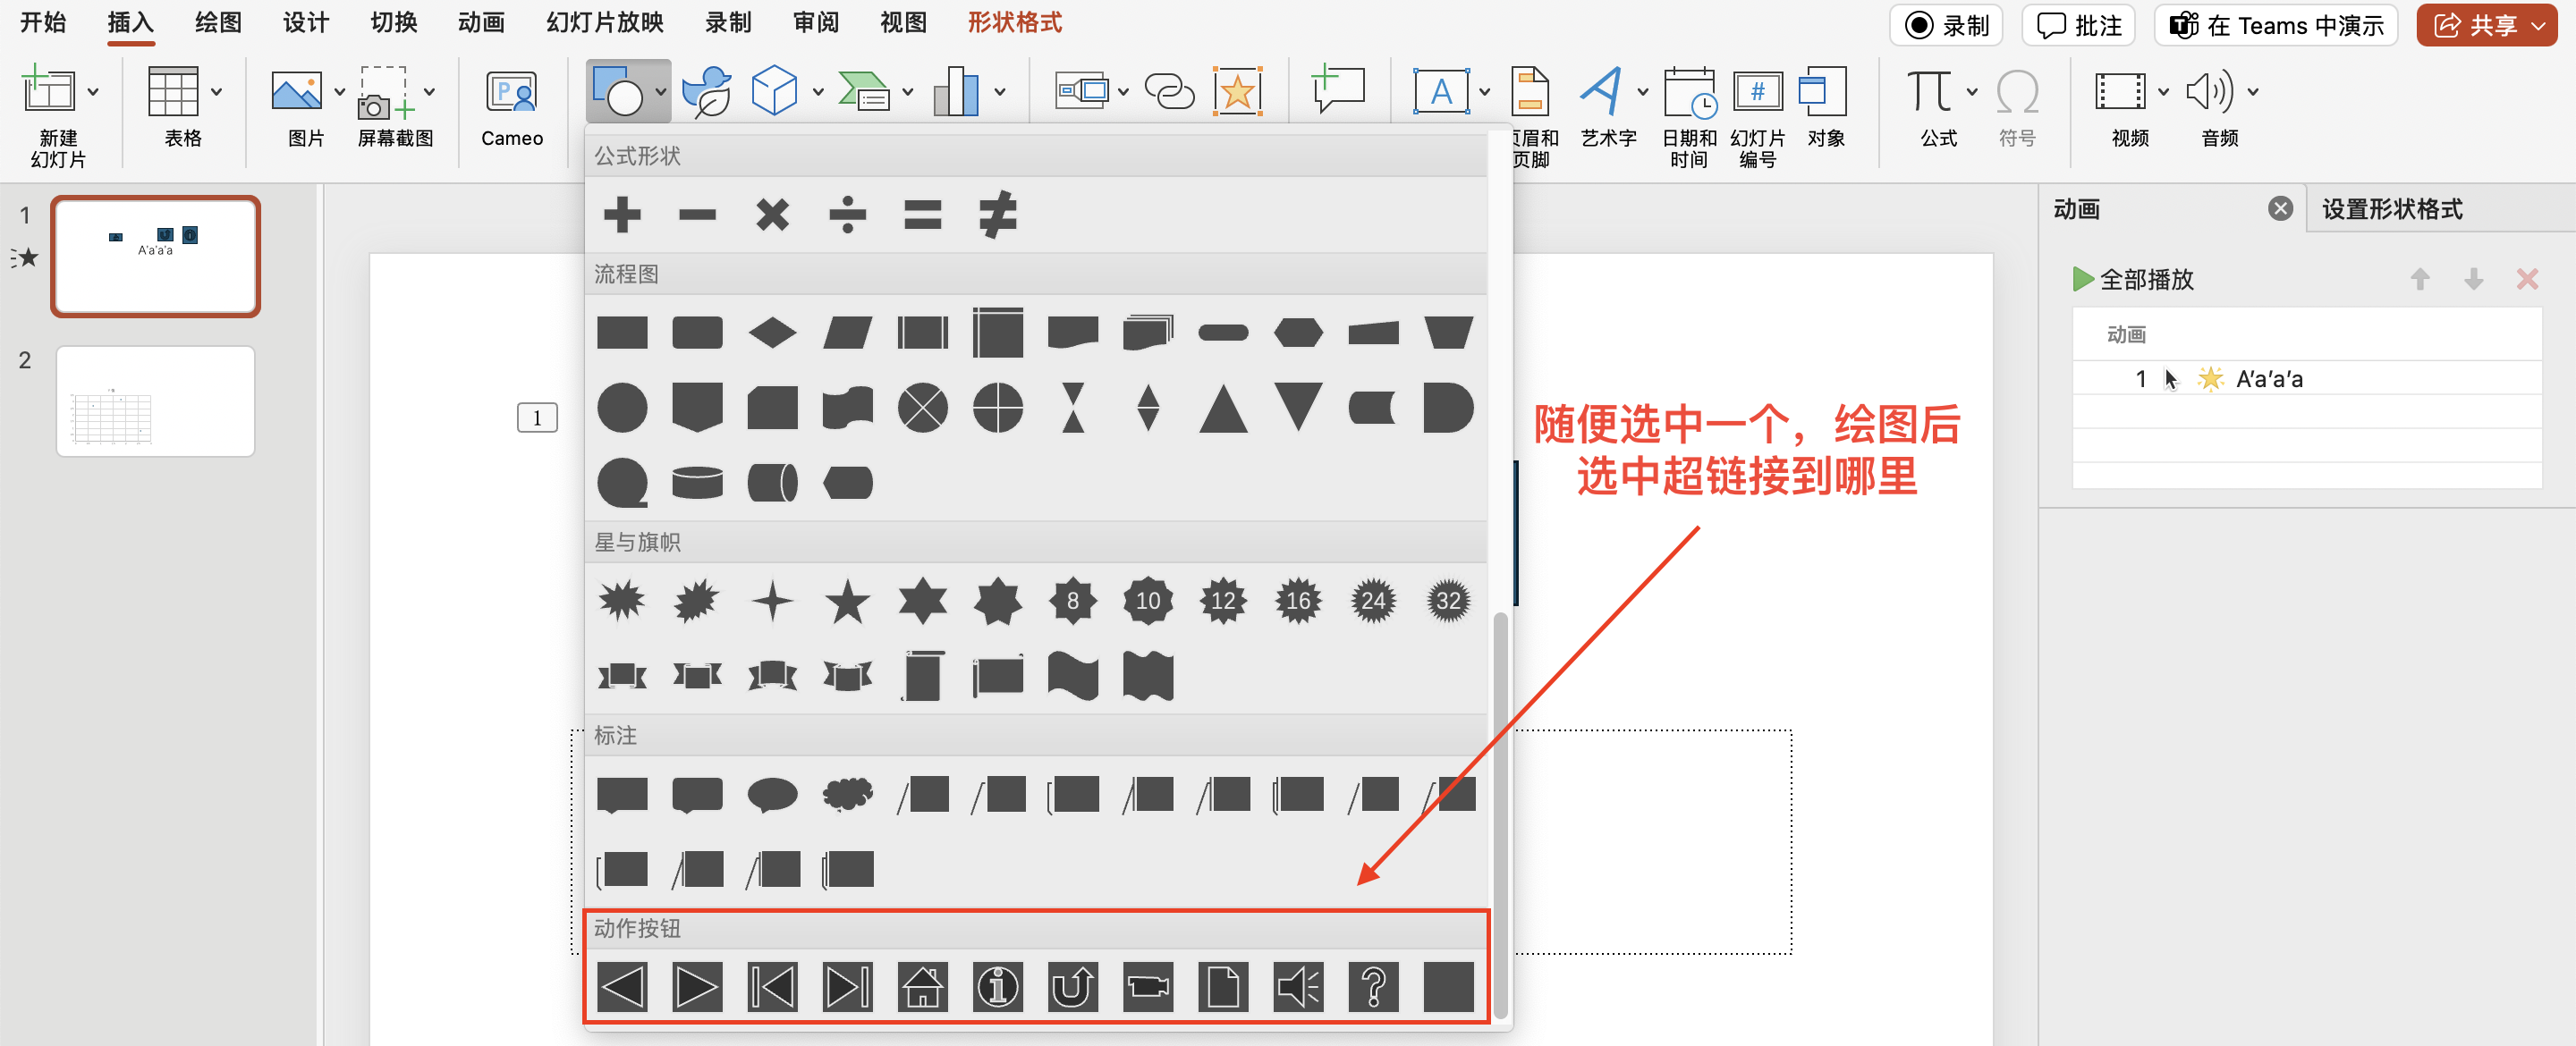Pick the wave flag shape
The width and height of the screenshot is (2576, 1046).
tap(1072, 675)
